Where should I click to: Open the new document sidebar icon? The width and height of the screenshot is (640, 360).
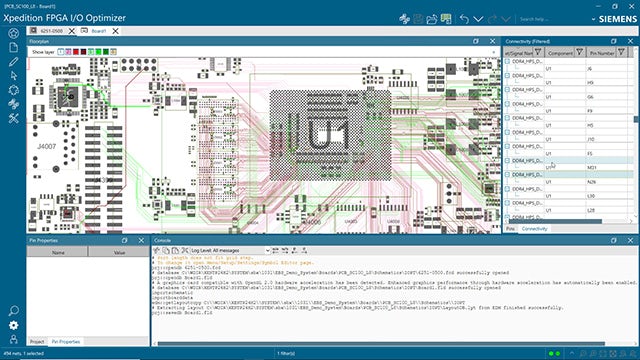click(x=13, y=47)
